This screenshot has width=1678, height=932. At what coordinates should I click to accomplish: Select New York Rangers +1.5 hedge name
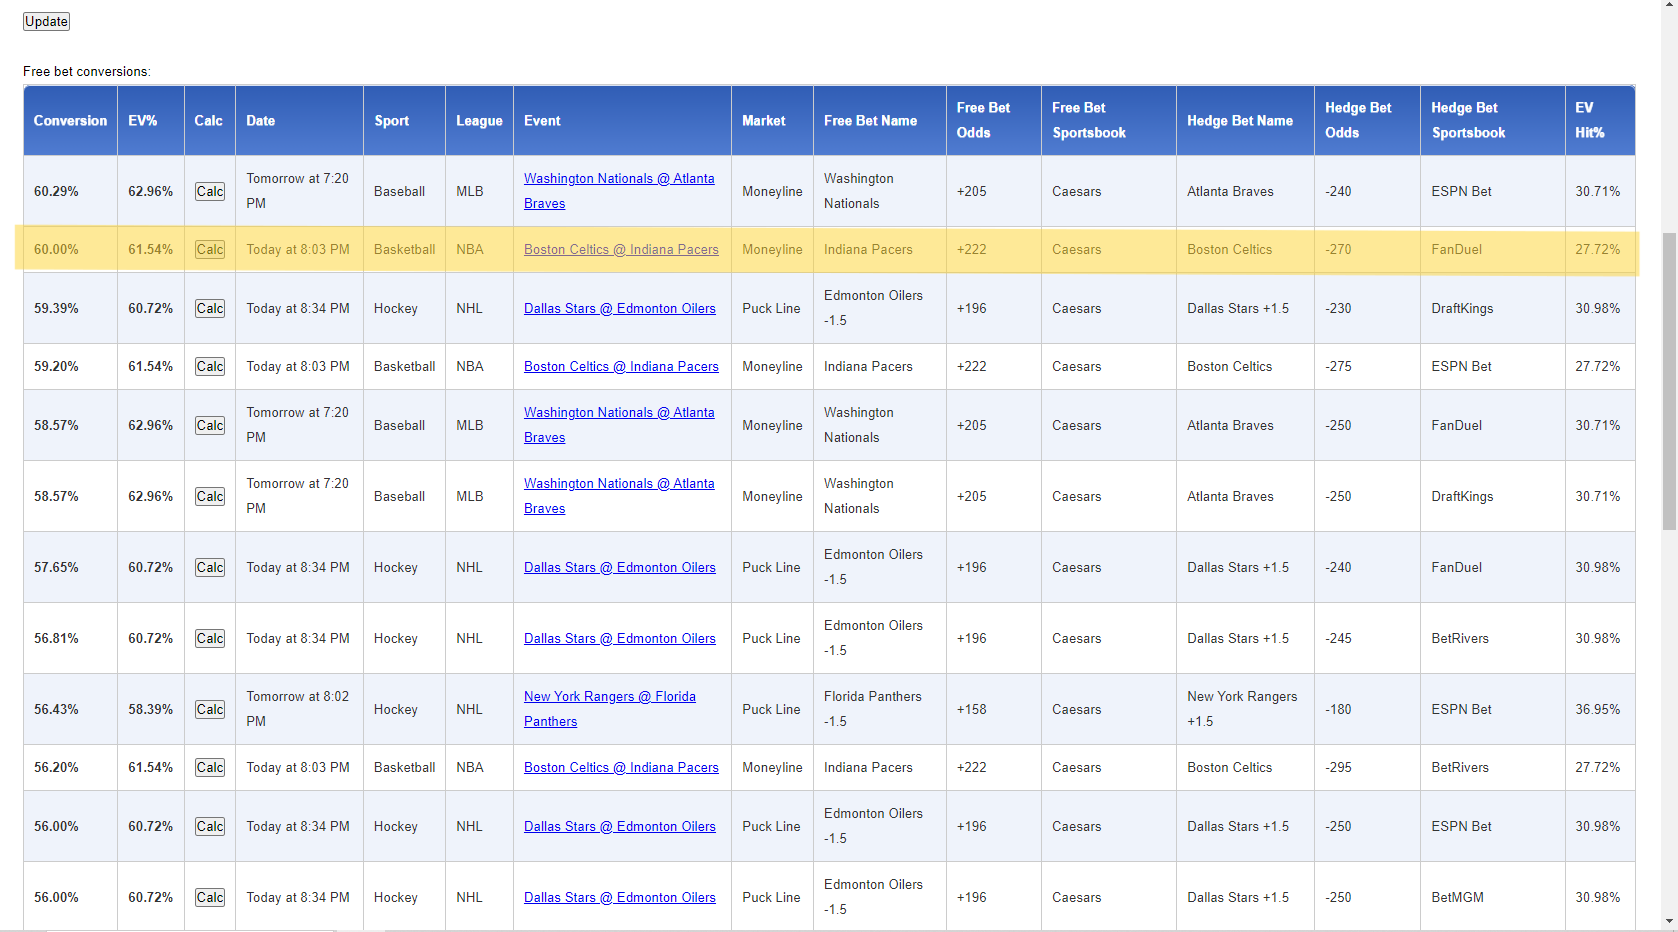click(x=1242, y=709)
